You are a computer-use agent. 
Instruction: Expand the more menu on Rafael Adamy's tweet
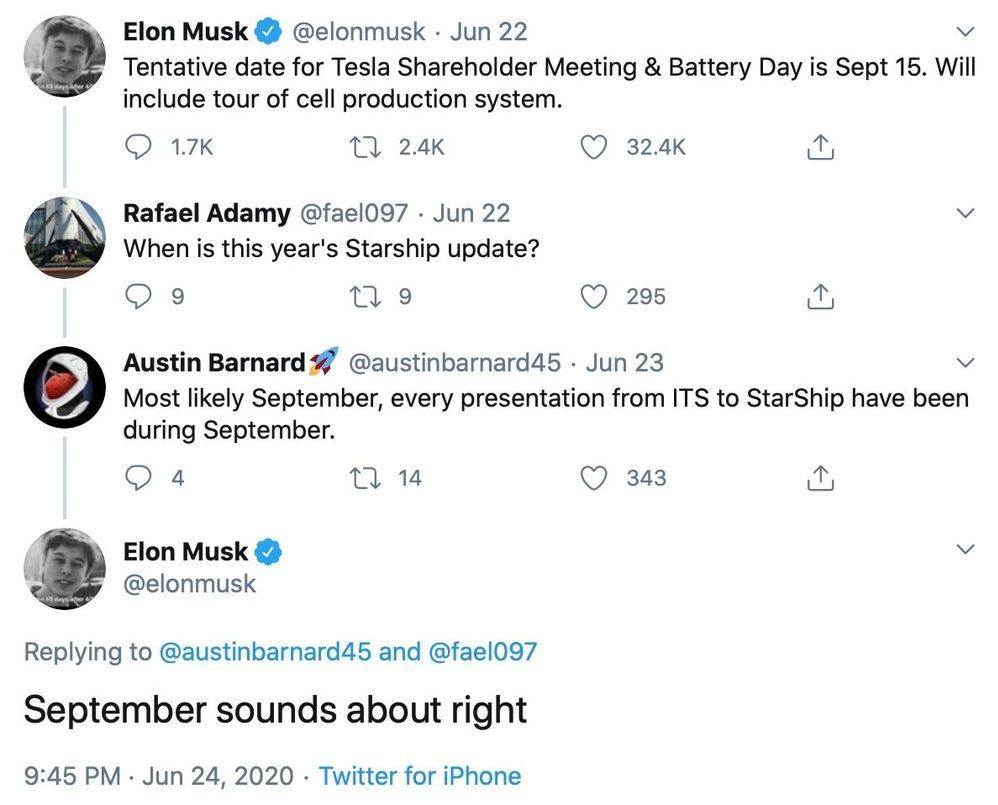click(x=965, y=213)
